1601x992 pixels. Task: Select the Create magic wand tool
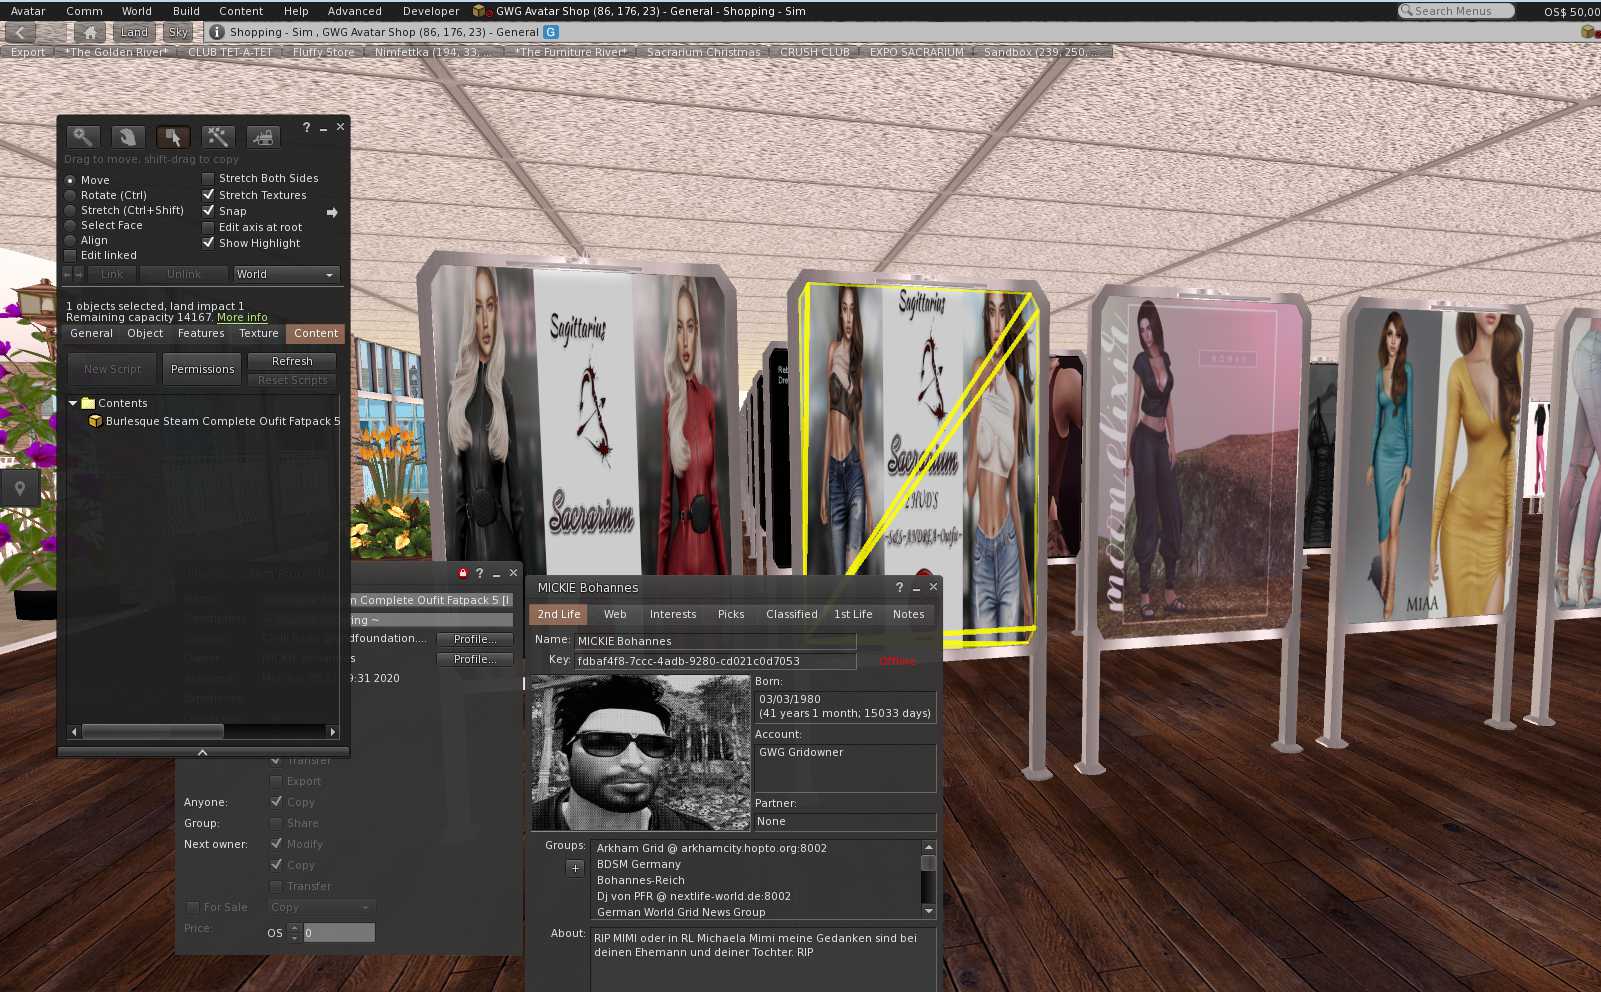(217, 137)
